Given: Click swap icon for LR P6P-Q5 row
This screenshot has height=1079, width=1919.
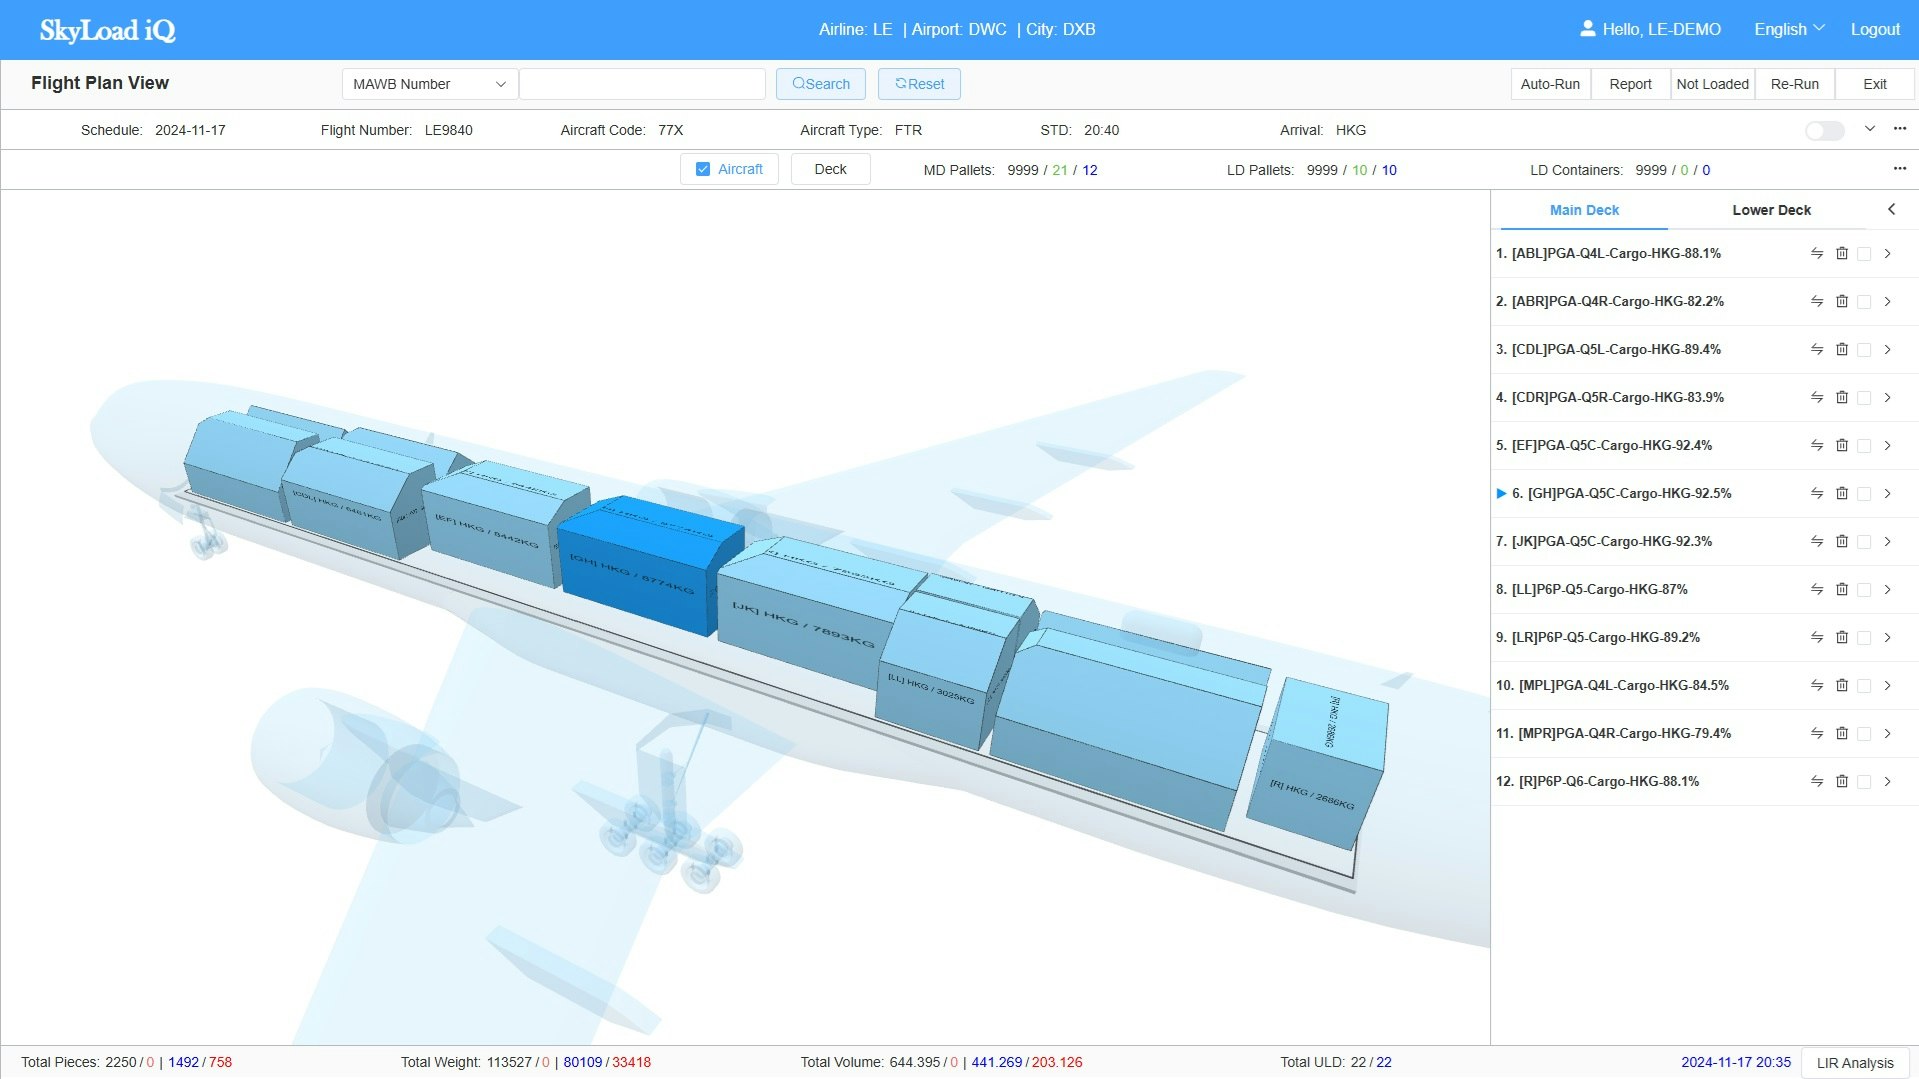Looking at the screenshot, I should click(1817, 638).
